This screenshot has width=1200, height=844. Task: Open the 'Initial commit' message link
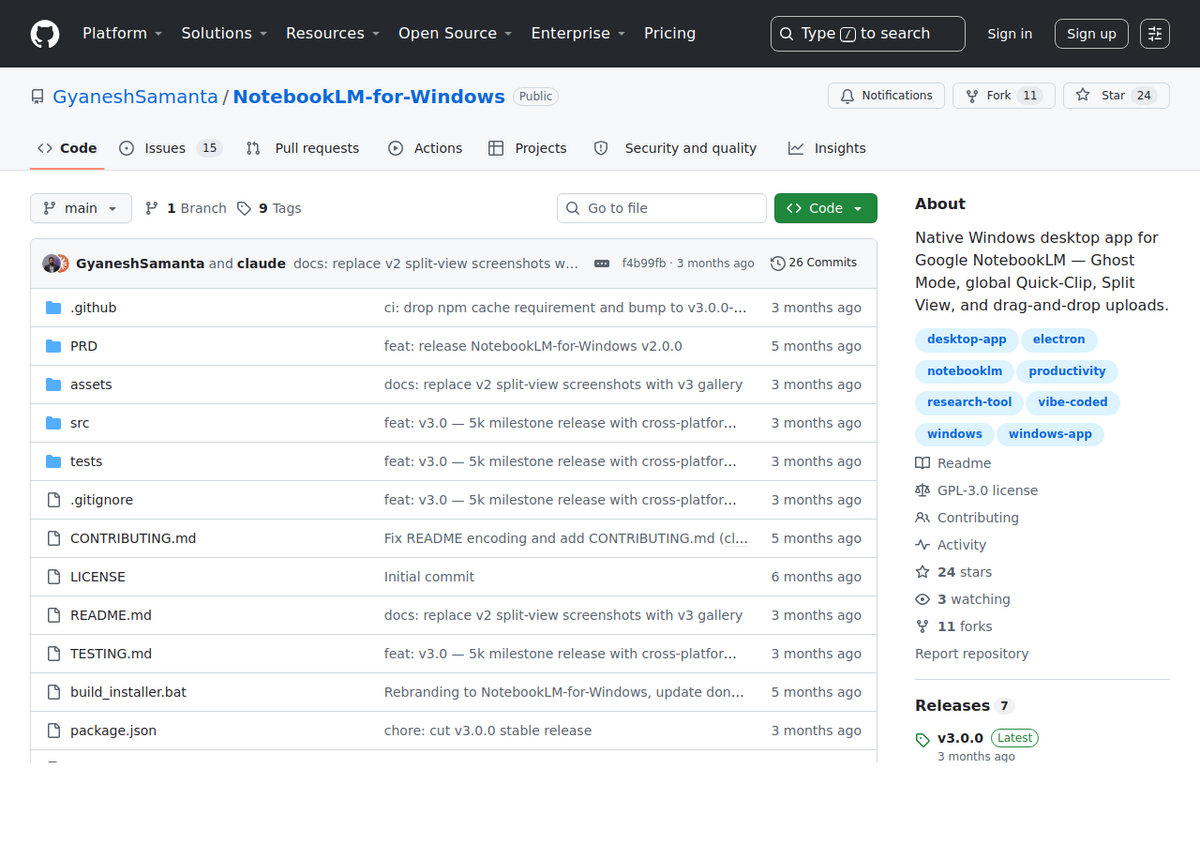[x=429, y=577]
